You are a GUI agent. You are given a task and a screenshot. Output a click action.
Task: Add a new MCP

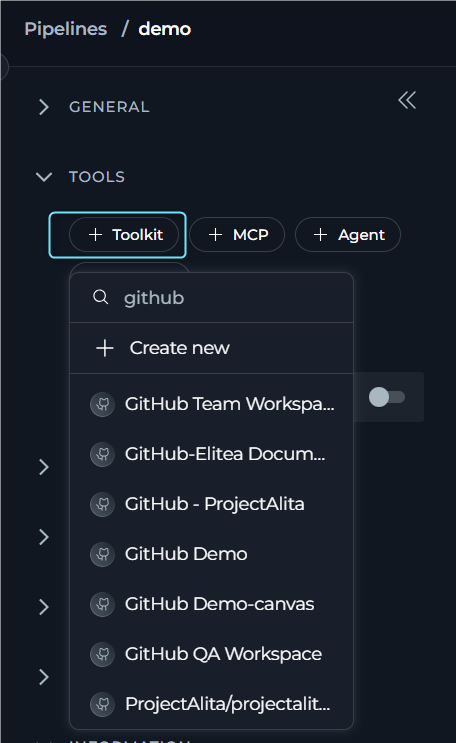[237, 235]
